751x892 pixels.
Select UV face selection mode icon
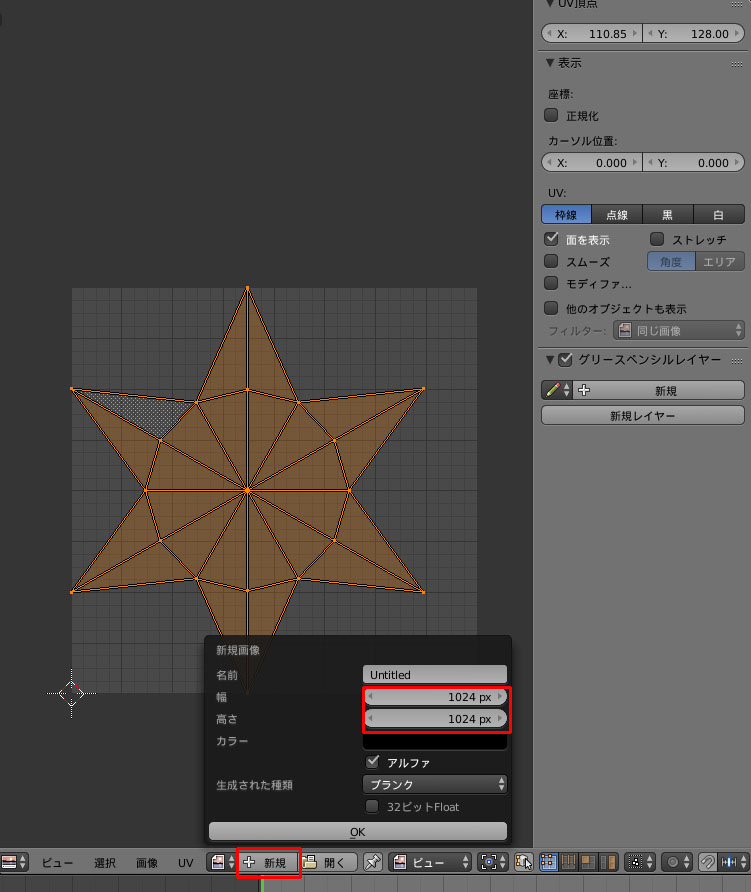pyautogui.click(x=588, y=862)
